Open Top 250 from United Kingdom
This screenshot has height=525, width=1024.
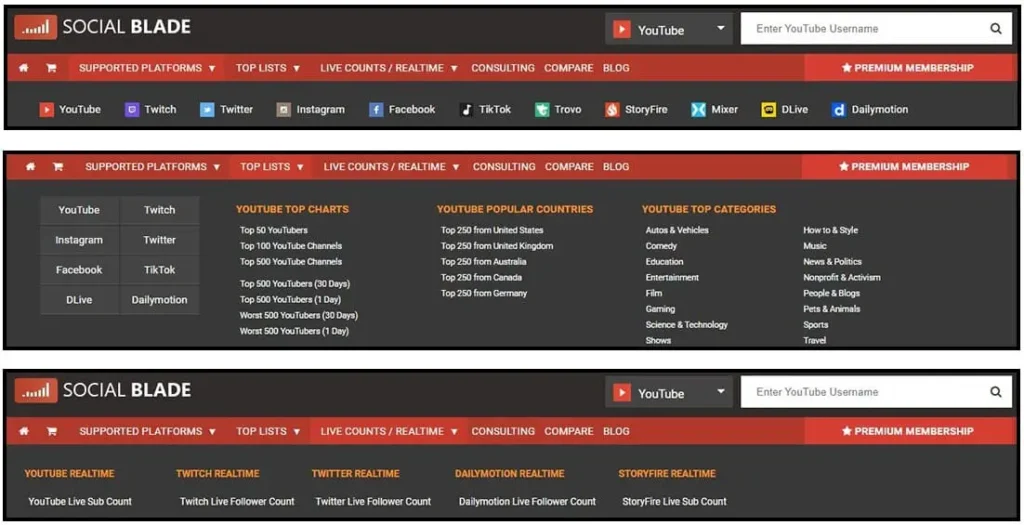click(497, 246)
